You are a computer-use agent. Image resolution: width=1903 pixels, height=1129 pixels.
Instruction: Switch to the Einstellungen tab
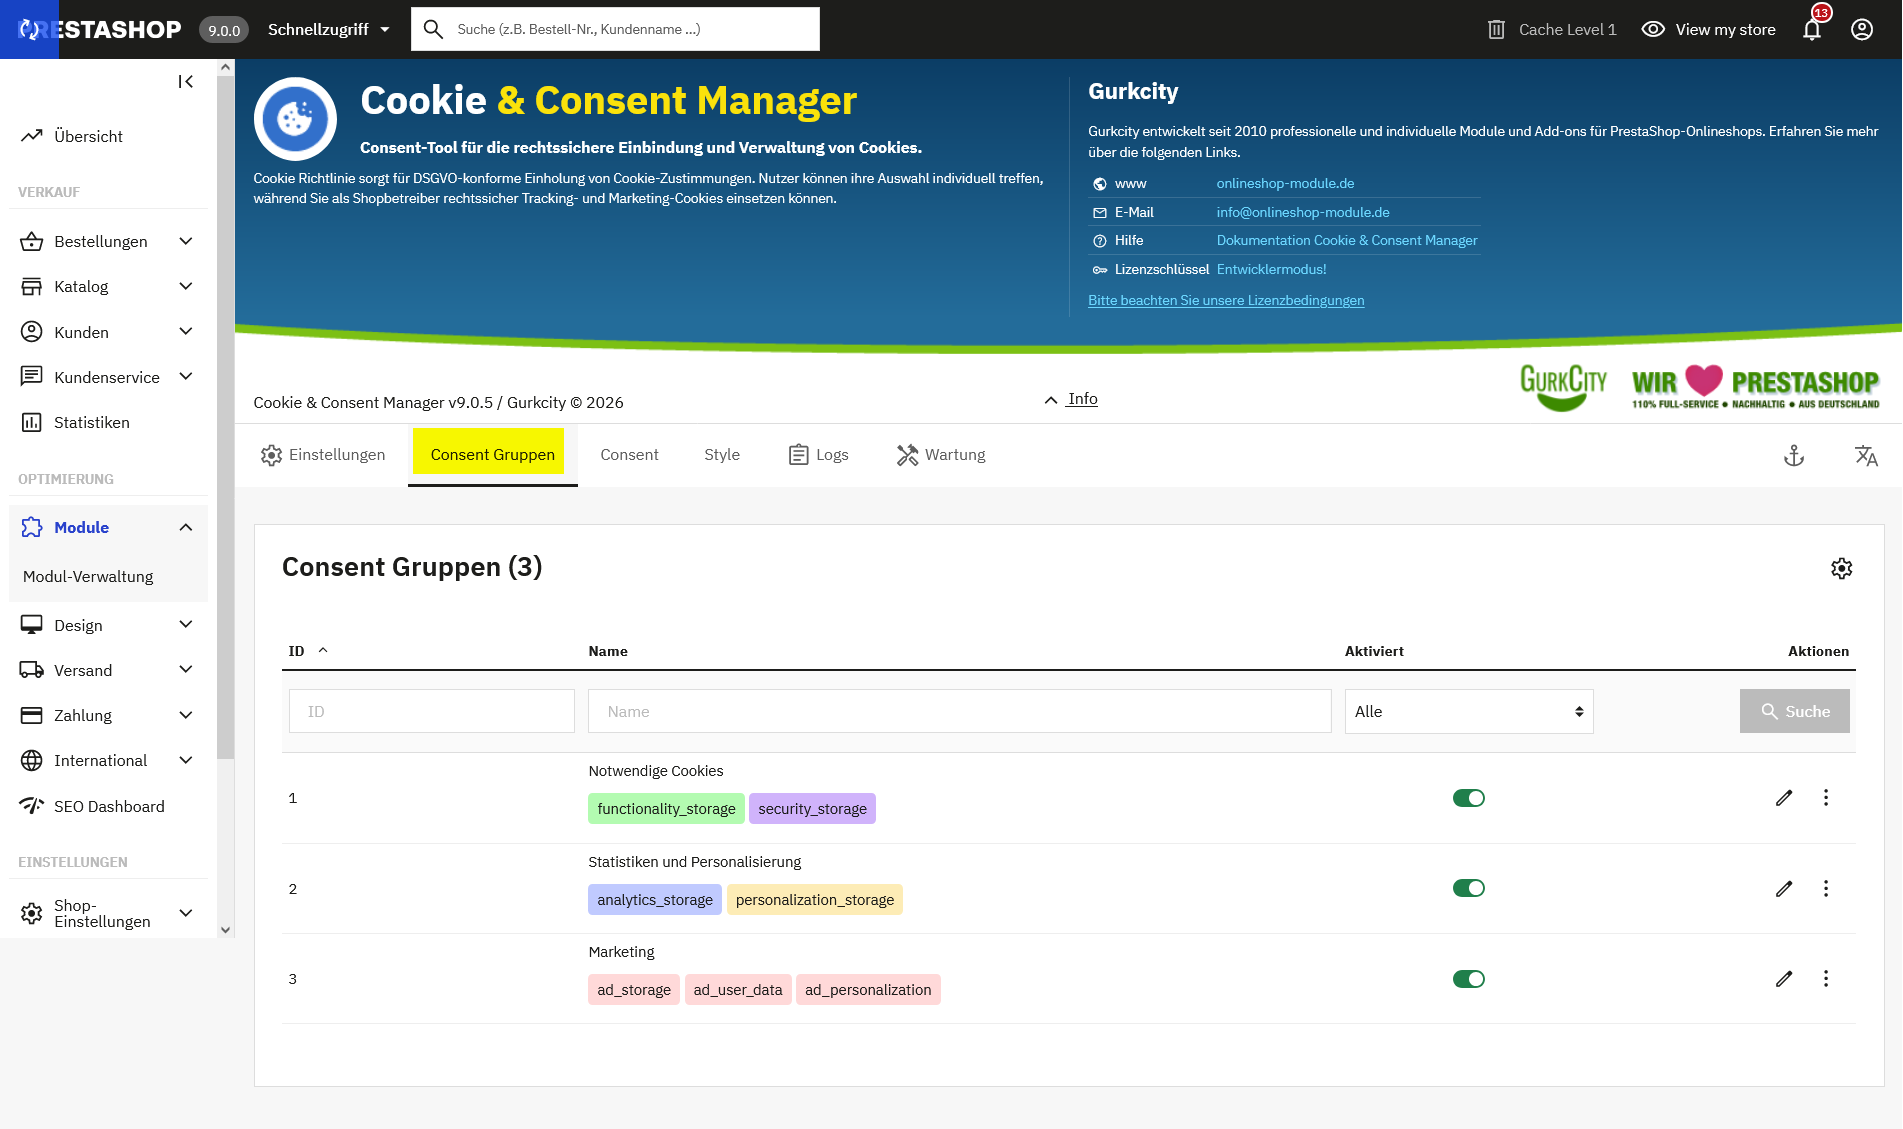pos(323,455)
